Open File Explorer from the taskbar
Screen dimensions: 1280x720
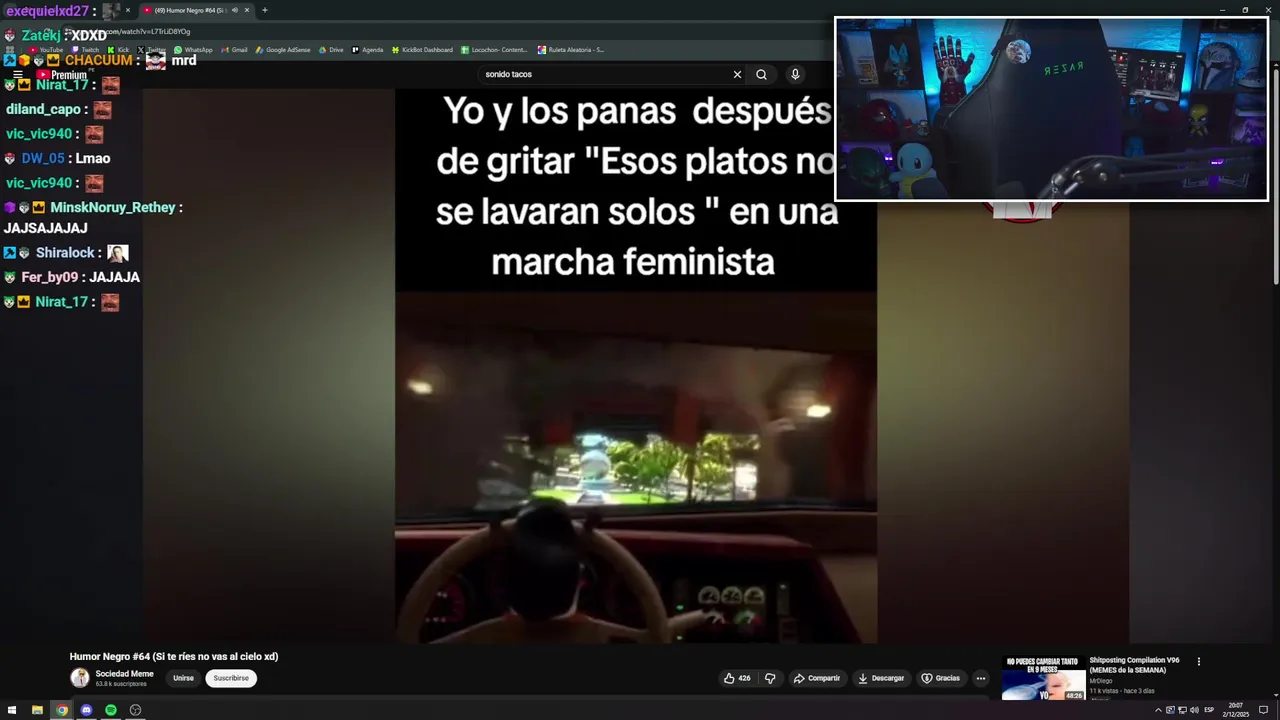(37, 710)
